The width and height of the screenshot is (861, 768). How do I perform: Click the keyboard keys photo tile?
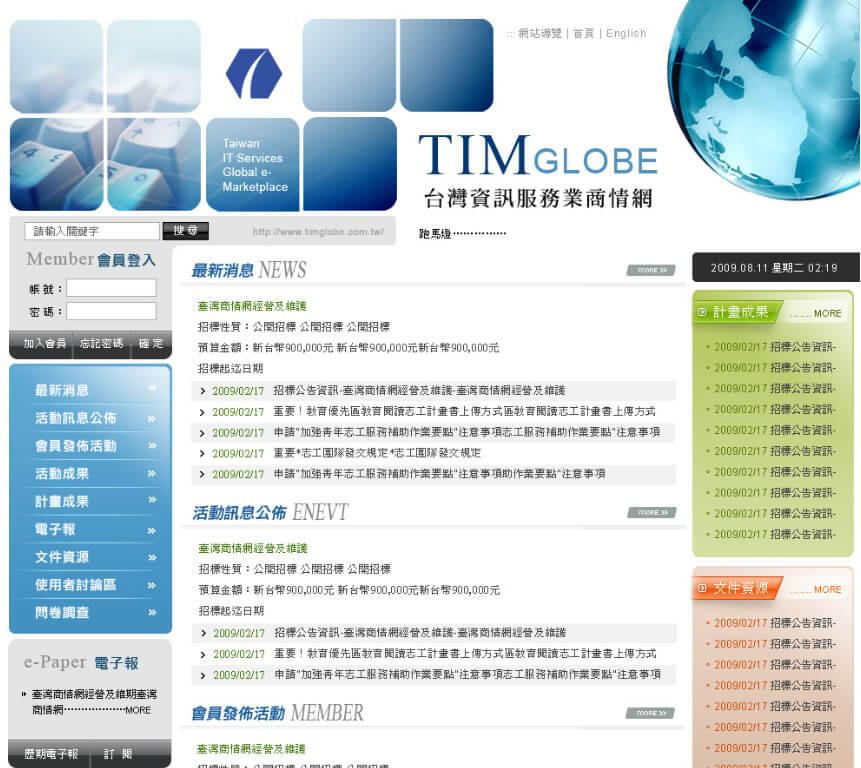coord(105,165)
